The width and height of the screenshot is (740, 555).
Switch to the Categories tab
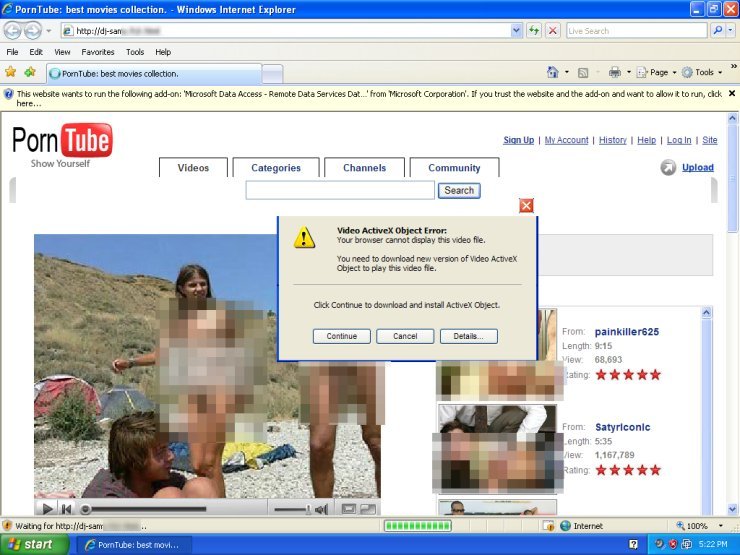pos(276,168)
